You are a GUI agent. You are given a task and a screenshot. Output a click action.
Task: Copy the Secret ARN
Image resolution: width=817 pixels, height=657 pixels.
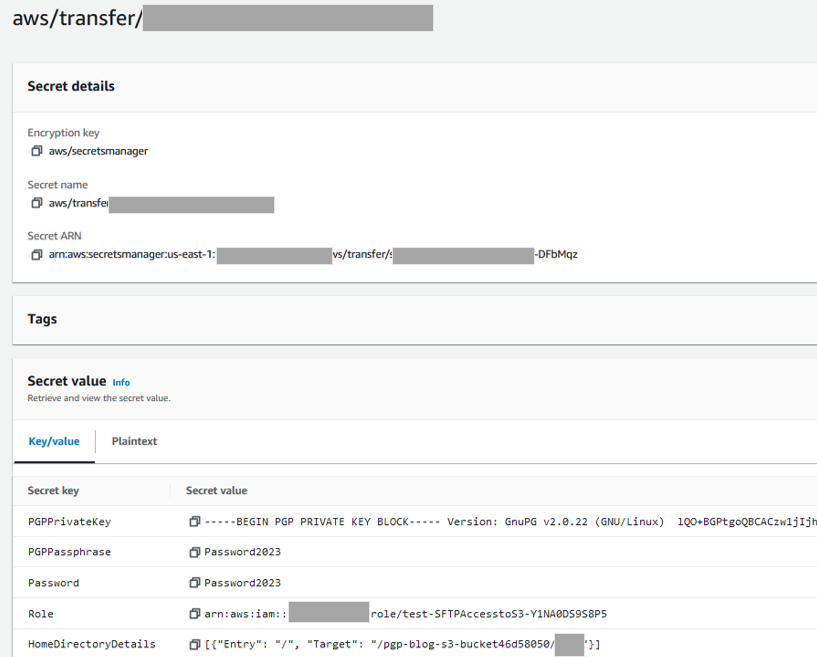[x=35, y=254]
